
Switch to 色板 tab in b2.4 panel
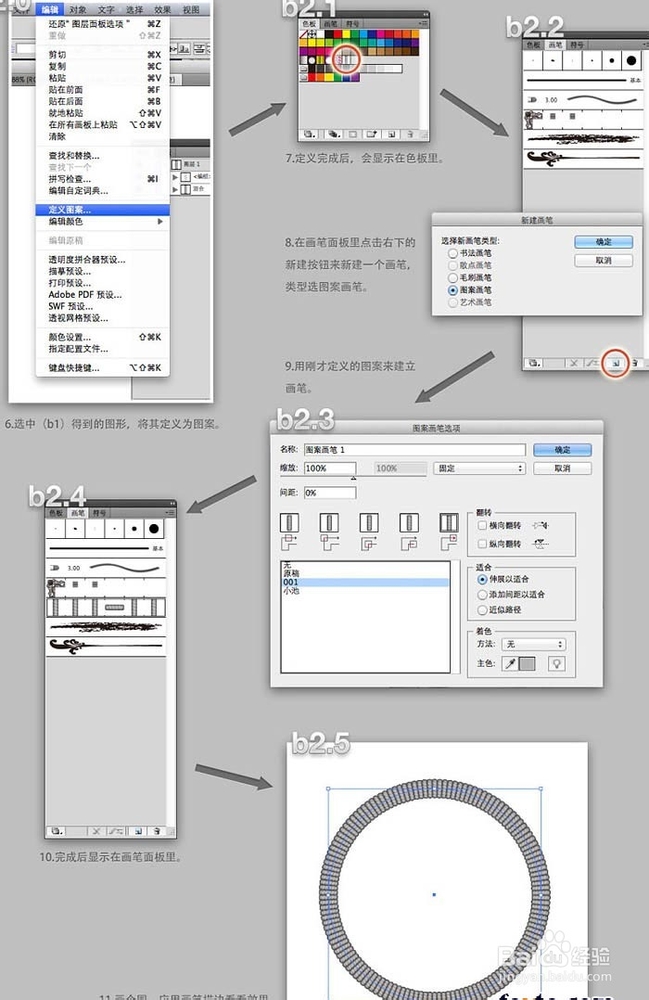click(x=56, y=513)
